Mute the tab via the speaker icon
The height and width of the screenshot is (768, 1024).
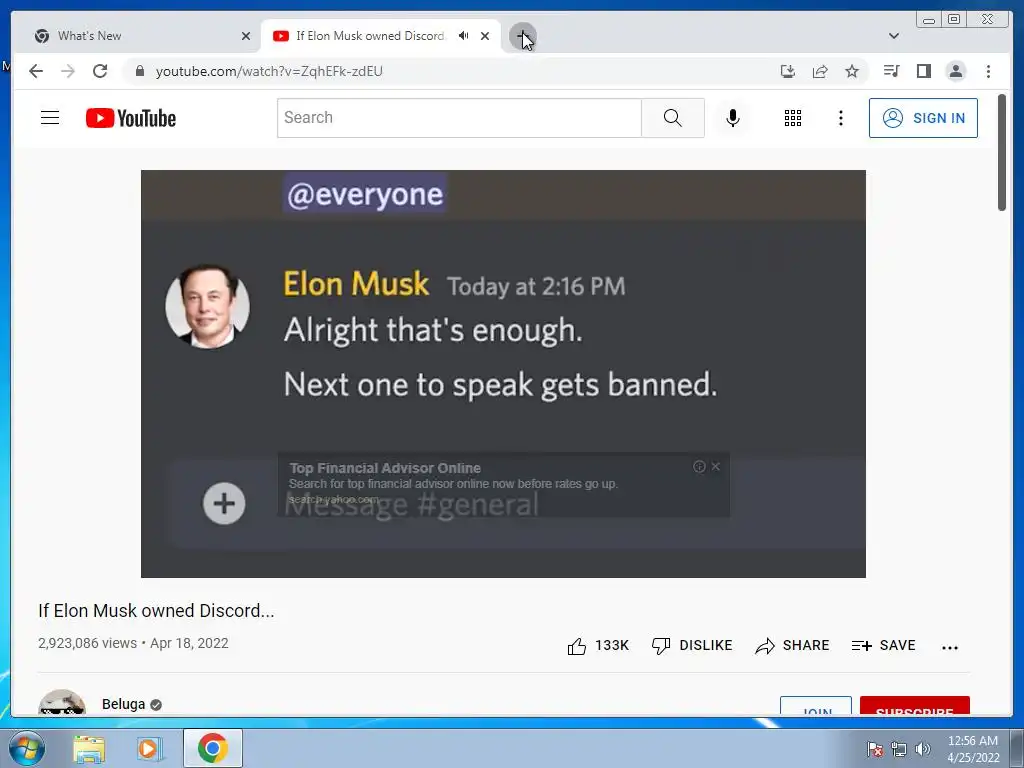(x=463, y=36)
